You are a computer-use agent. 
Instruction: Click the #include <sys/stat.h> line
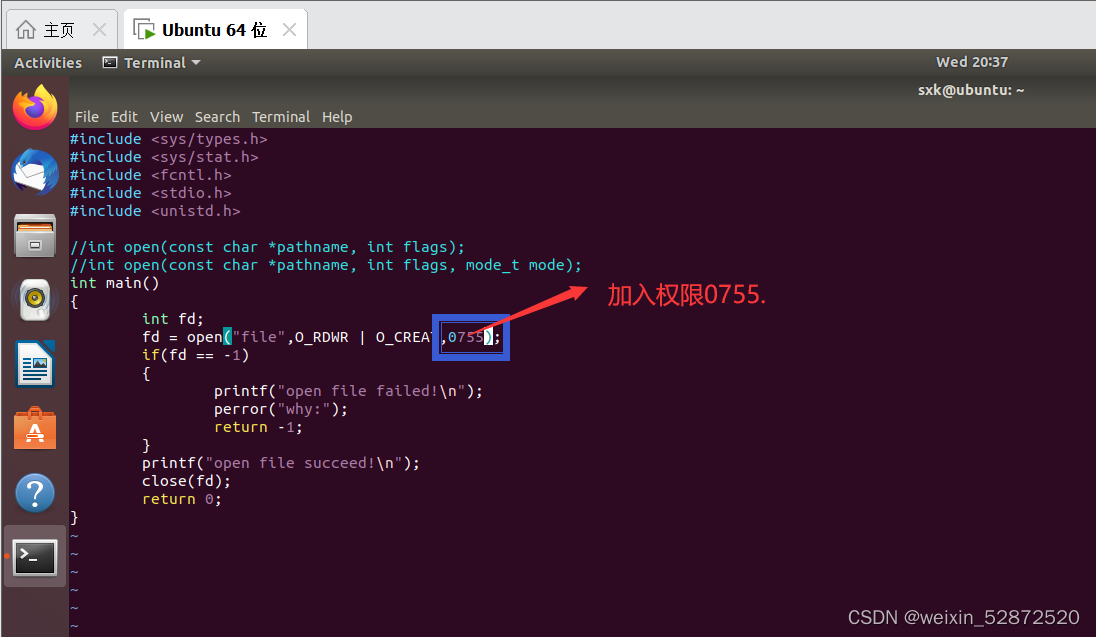(164, 157)
